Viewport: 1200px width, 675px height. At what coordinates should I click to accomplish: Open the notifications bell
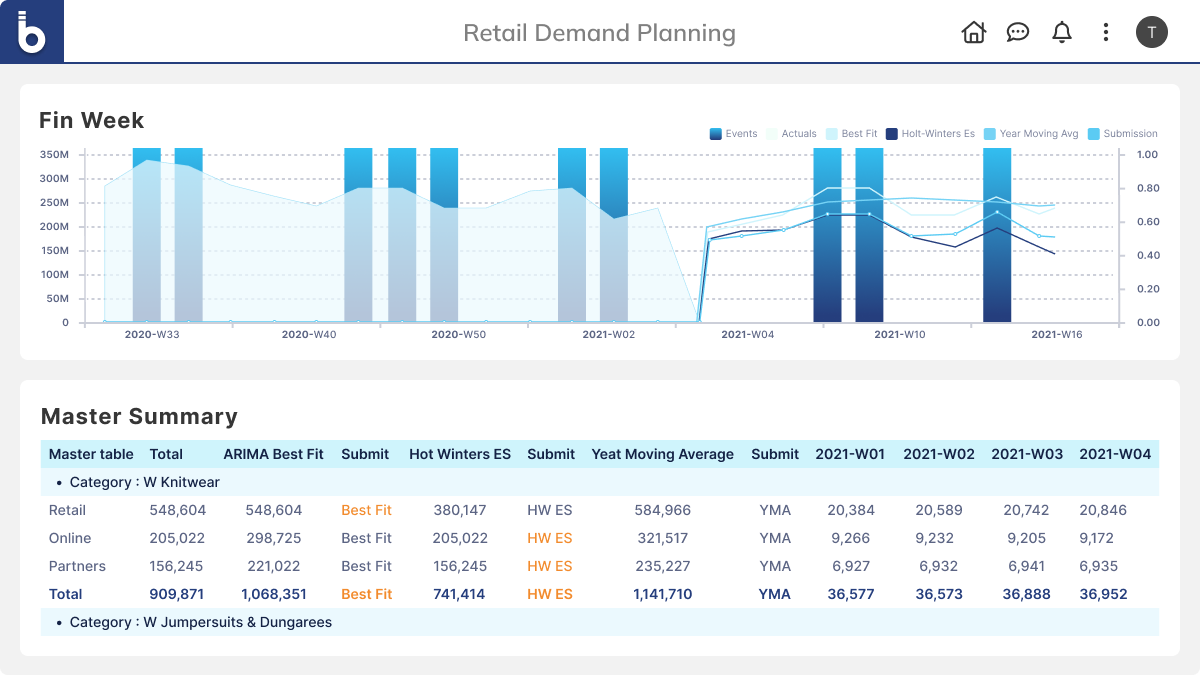pos(1062,32)
